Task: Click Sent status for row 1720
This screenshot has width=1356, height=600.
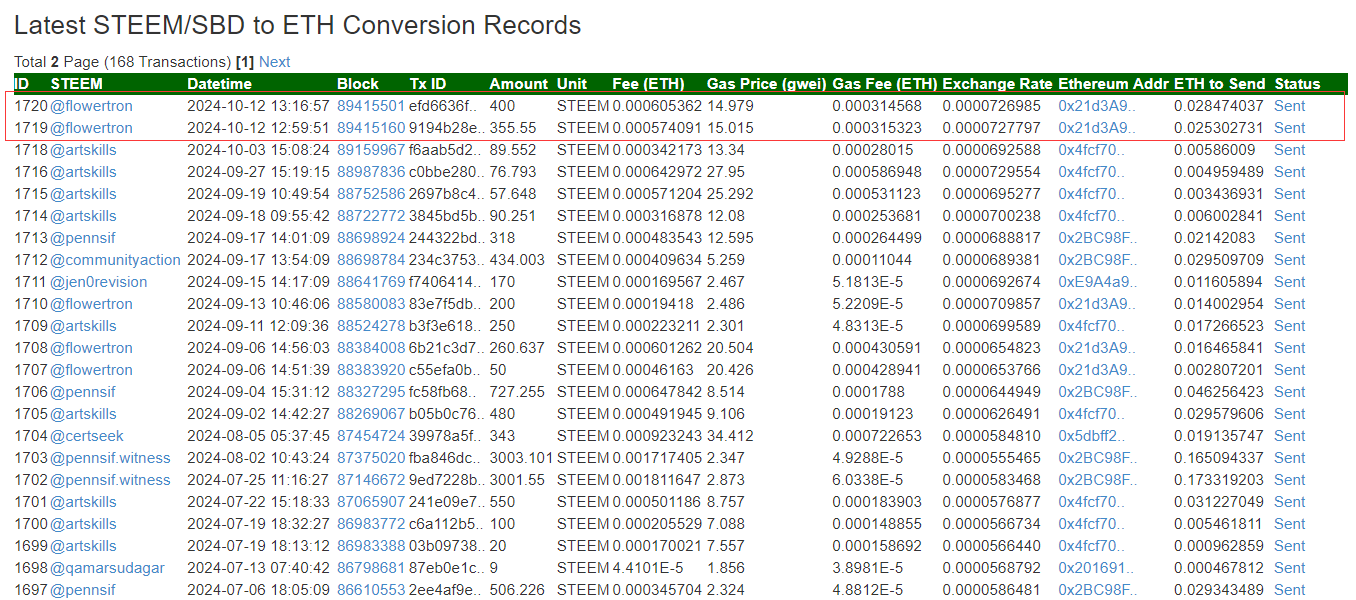Action: coord(1290,106)
